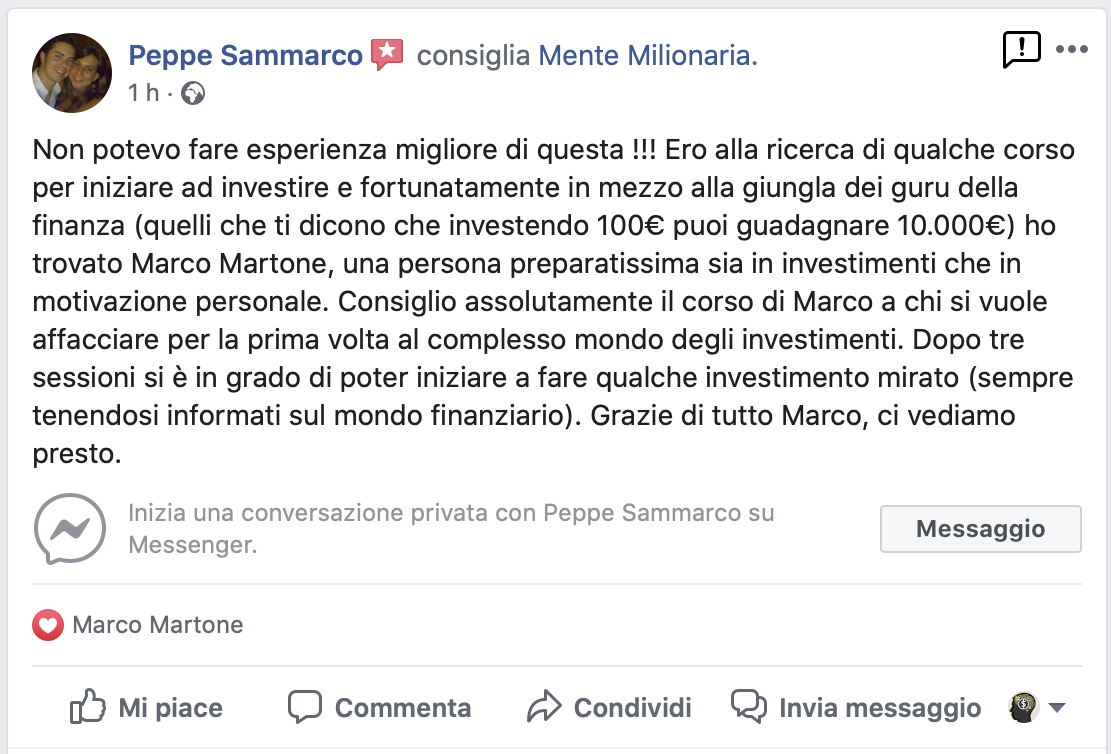
Task: Open Peppe Sammarco's profile picture
Action: [72, 72]
